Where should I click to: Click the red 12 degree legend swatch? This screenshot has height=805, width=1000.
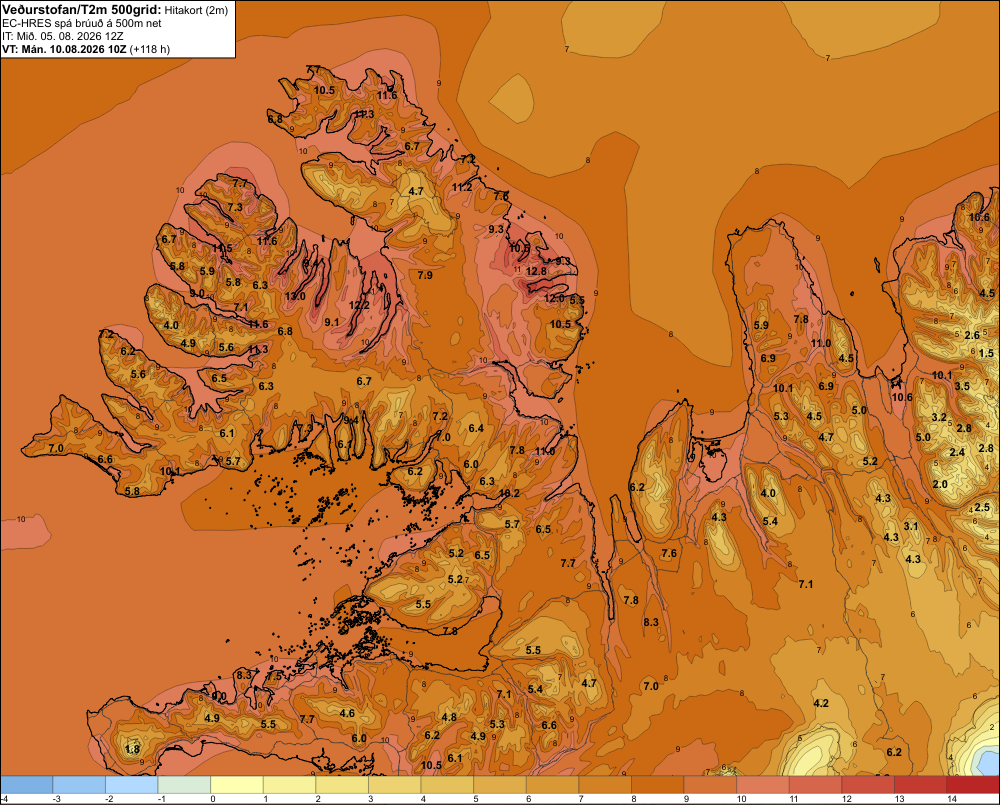coord(868,785)
